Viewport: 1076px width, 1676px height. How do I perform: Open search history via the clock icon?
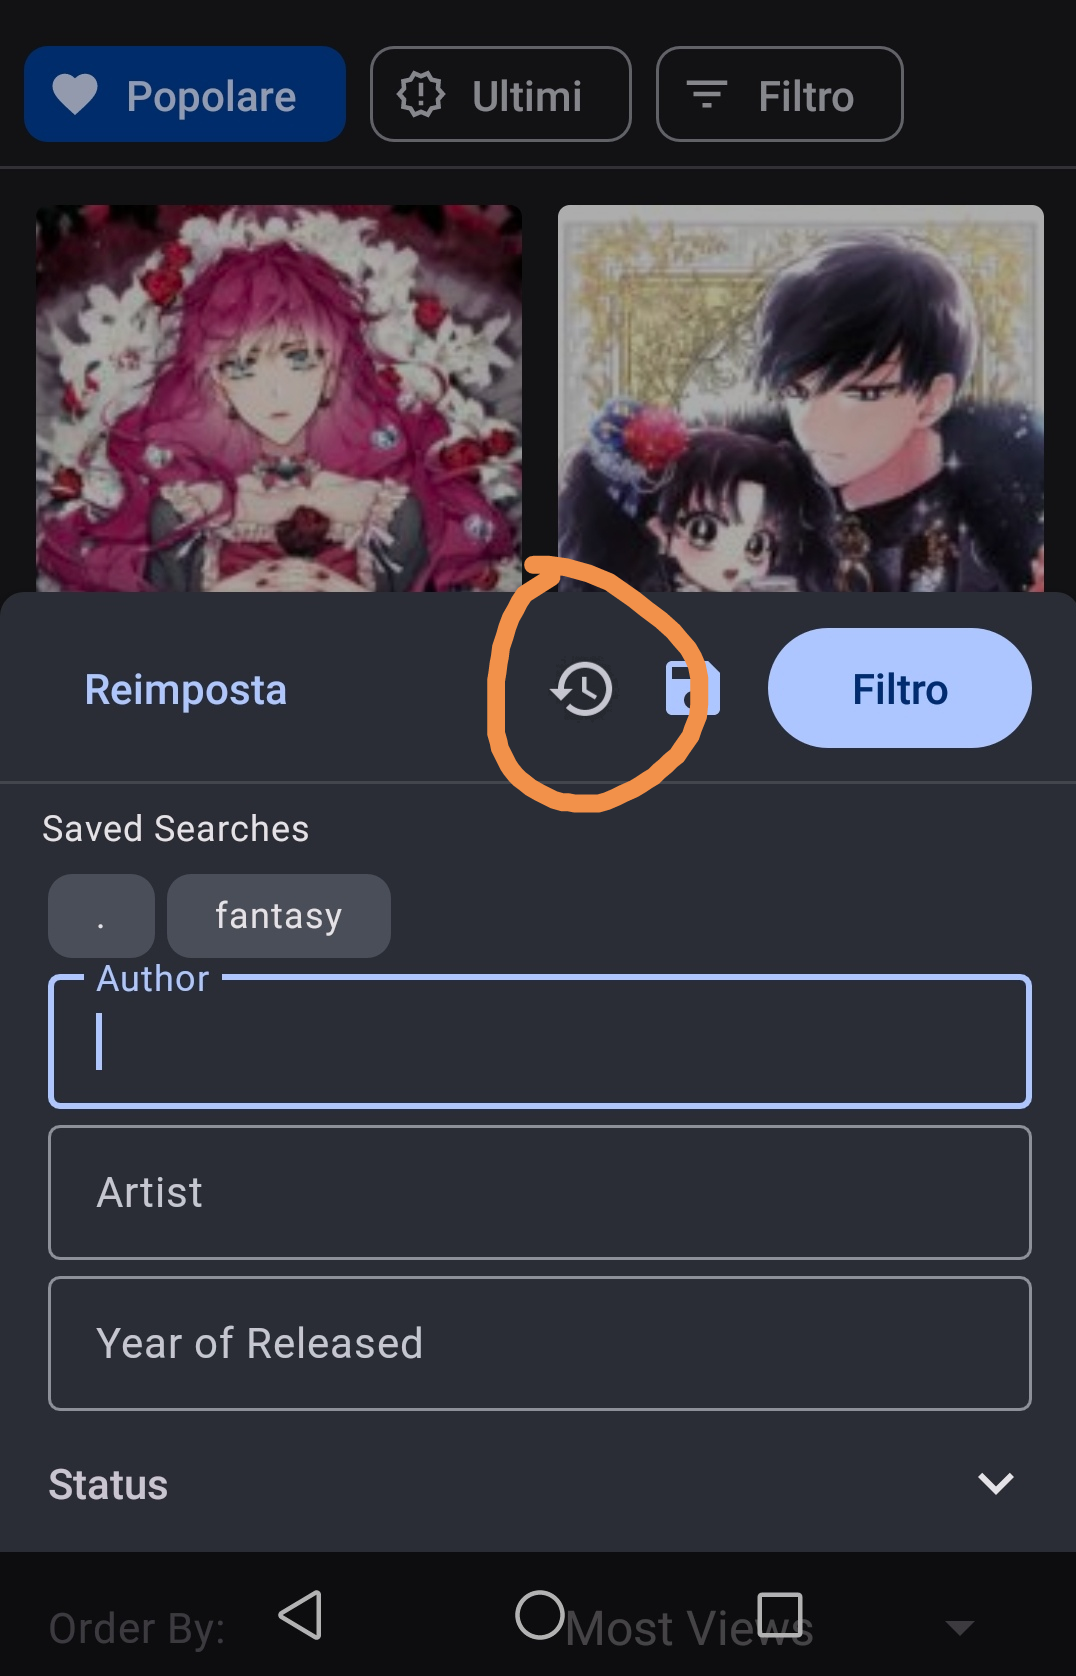(582, 688)
